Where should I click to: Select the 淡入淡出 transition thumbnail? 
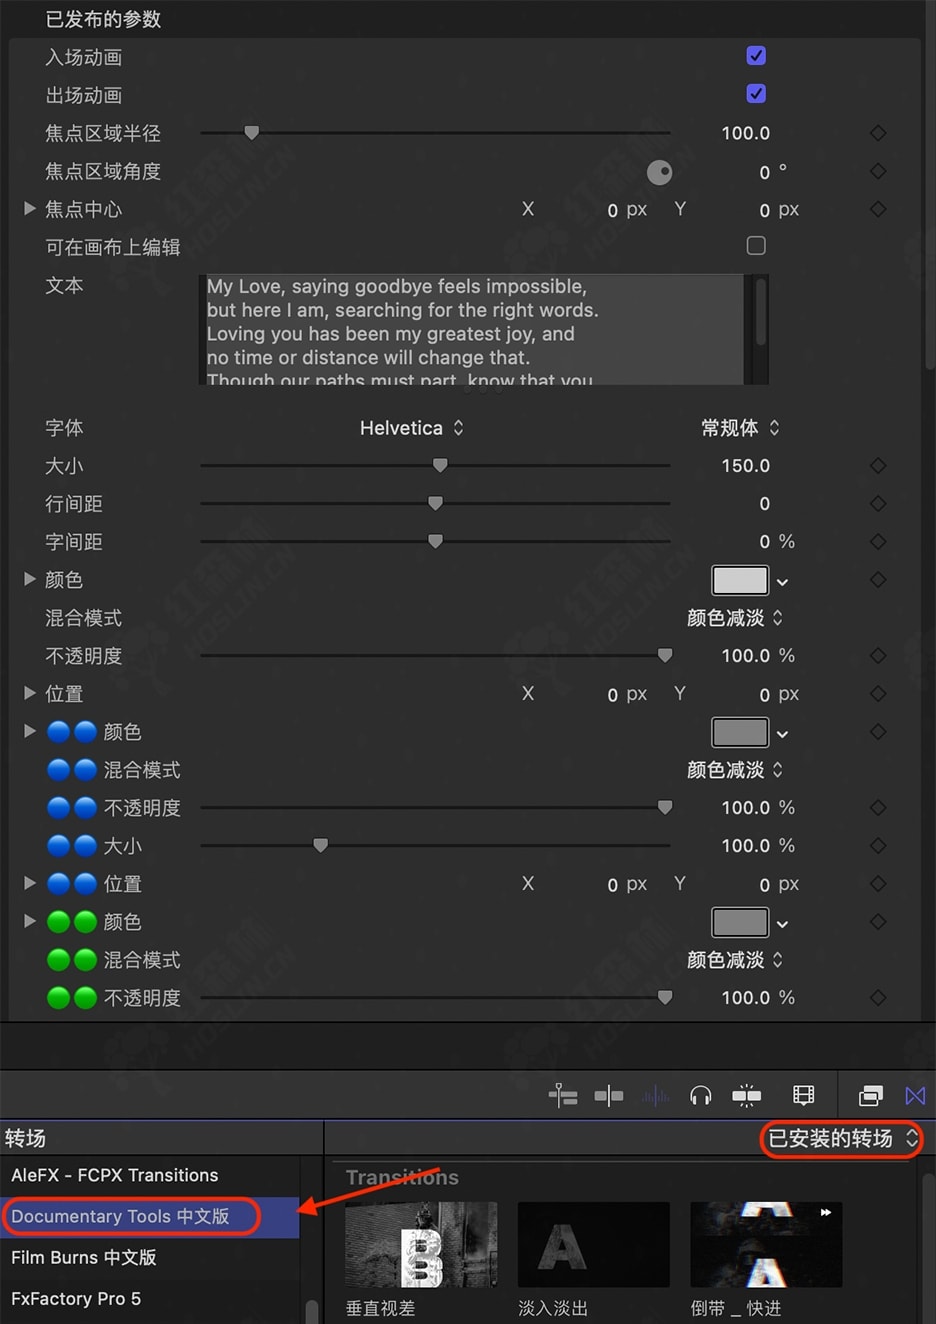click(594, 1245)
